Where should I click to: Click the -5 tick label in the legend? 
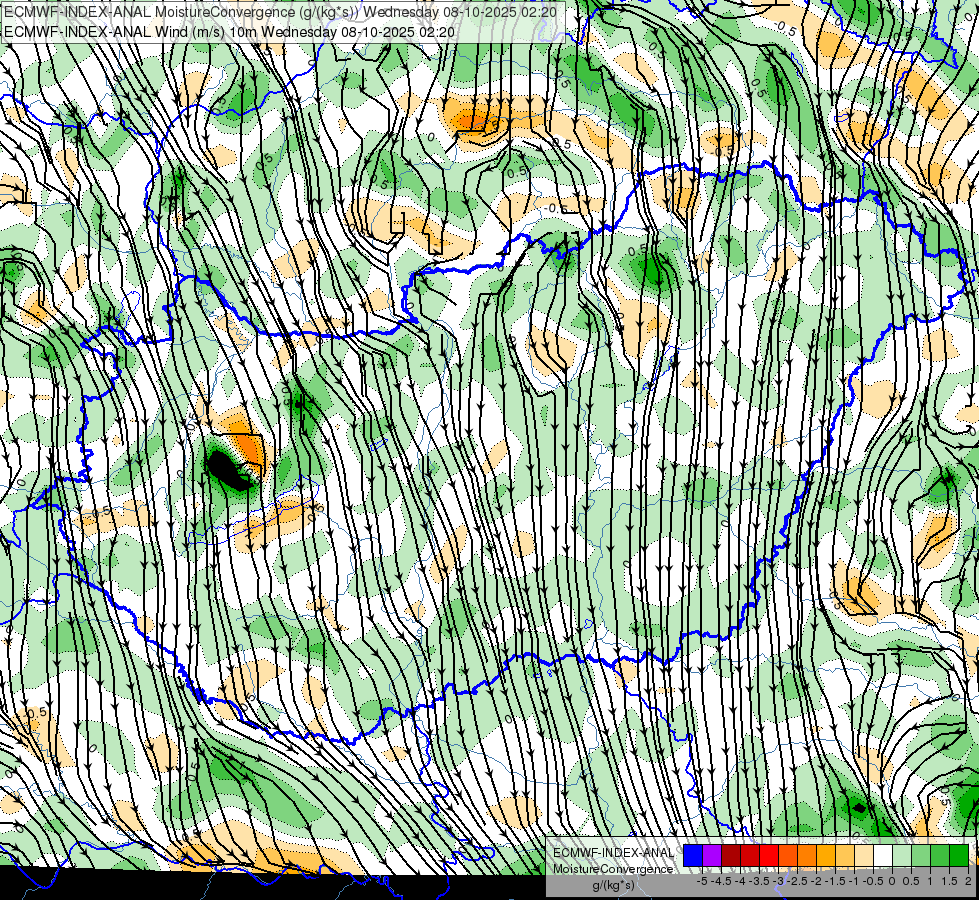click(x=702, y=881)
